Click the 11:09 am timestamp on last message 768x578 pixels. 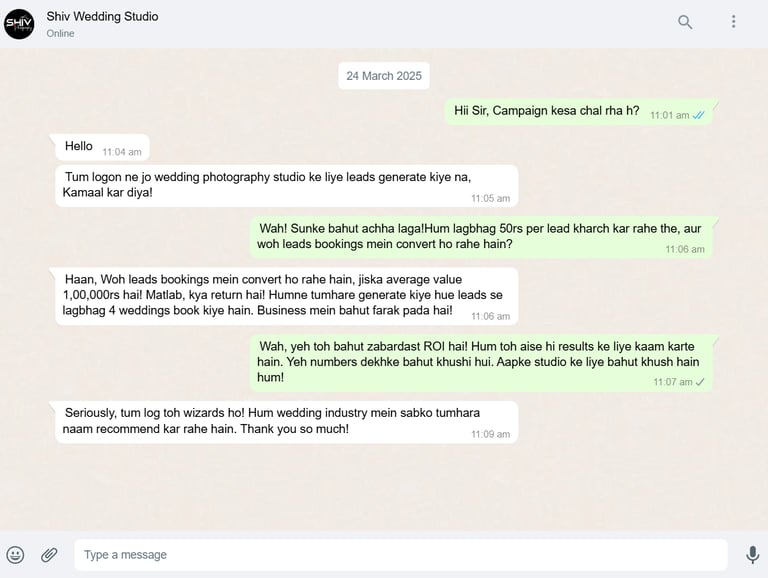[490, 434]
